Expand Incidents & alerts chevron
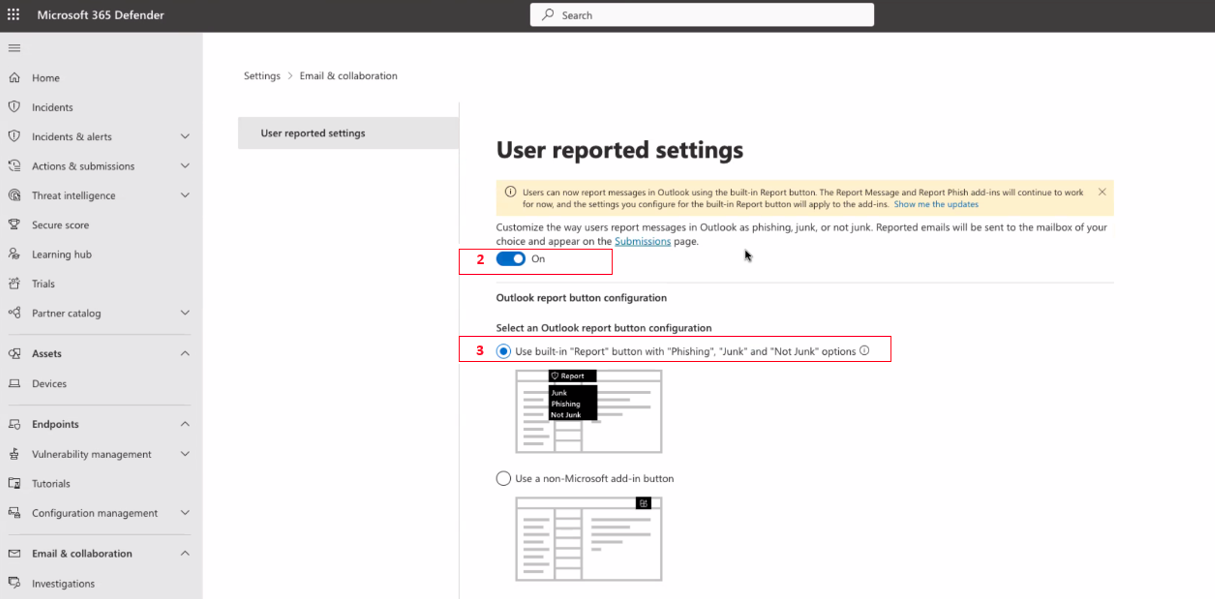This screenshot has width=1215, height=599. 185,136
